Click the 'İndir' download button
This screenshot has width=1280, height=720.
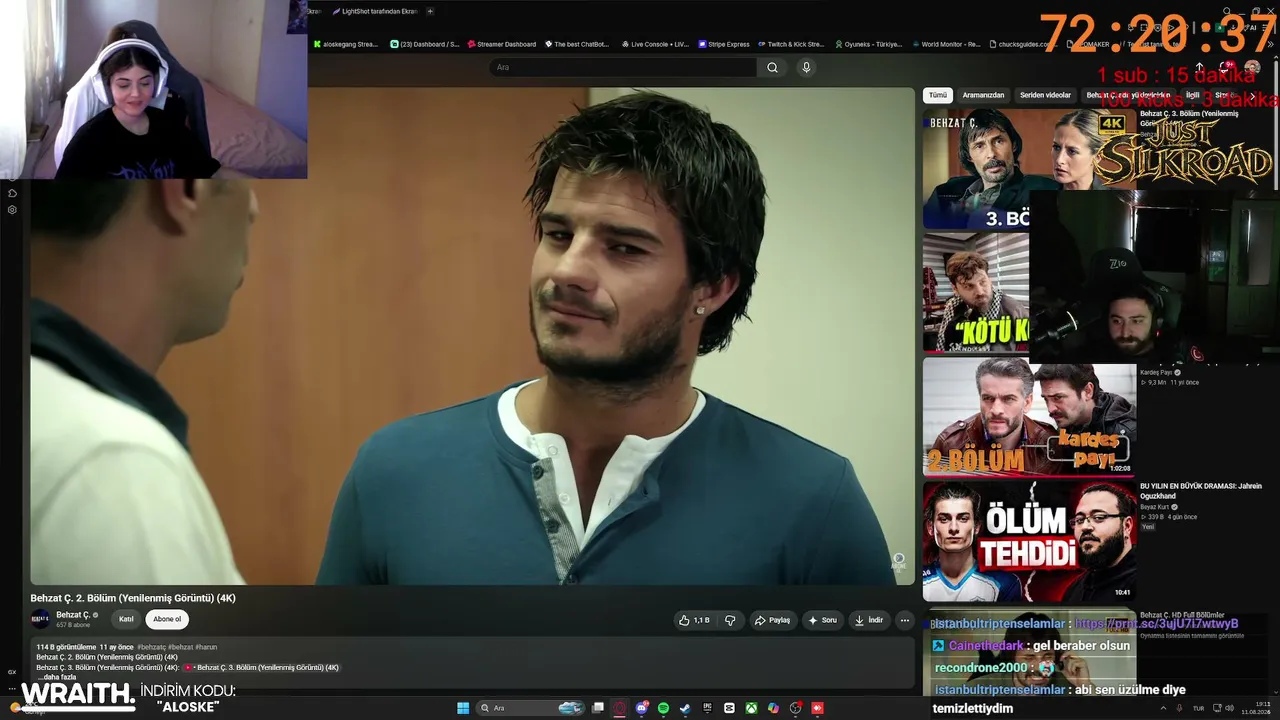tap(870, 620)
